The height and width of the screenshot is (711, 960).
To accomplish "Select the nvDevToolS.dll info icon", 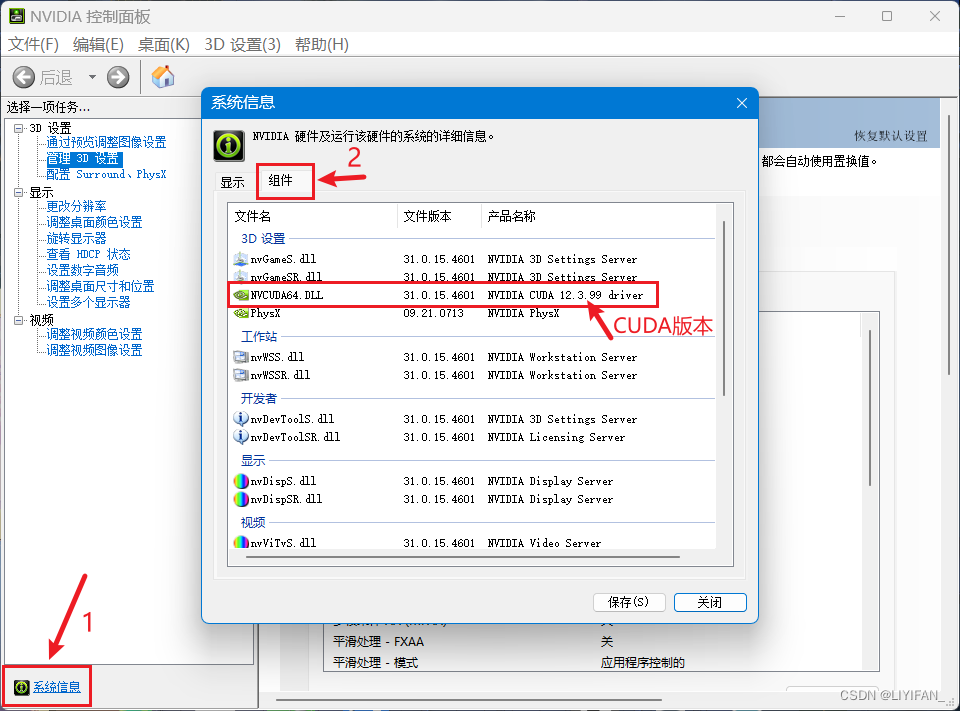I will [x=241, y=419].
